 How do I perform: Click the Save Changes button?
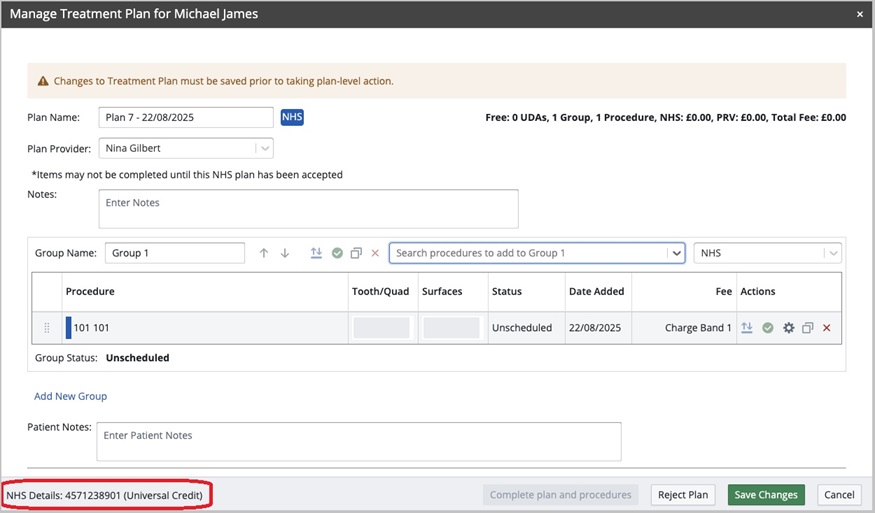click(765, 495)
